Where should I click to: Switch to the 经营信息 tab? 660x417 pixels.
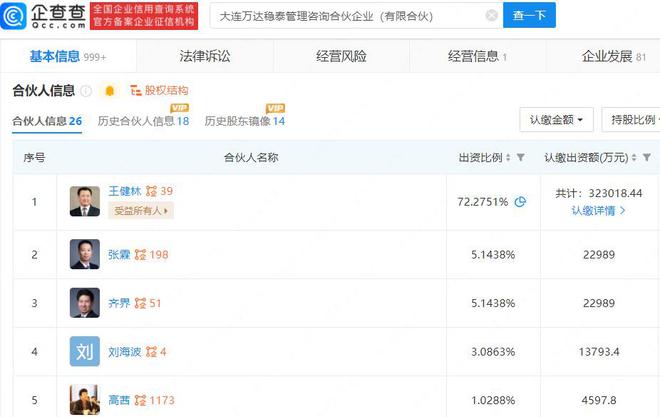[477, 56]
